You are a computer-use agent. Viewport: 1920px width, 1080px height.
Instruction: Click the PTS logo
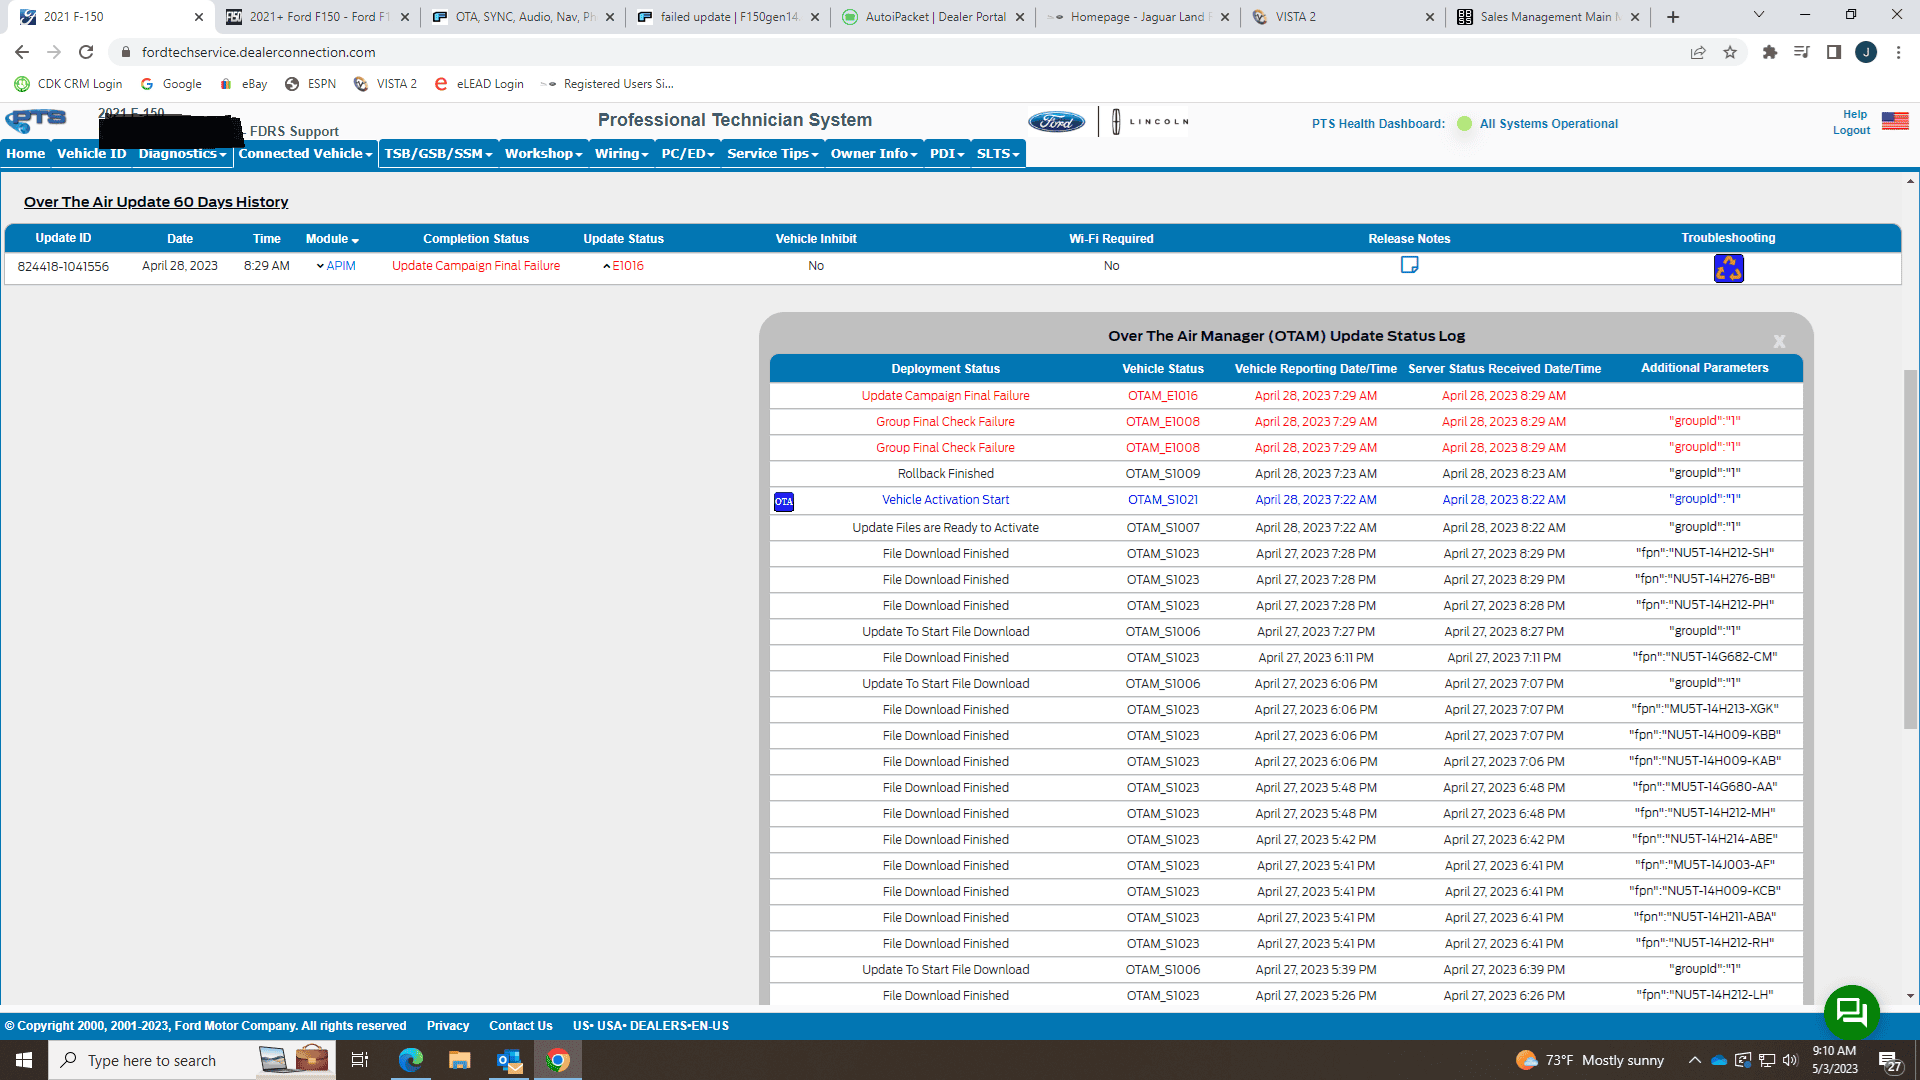point(36,121)
